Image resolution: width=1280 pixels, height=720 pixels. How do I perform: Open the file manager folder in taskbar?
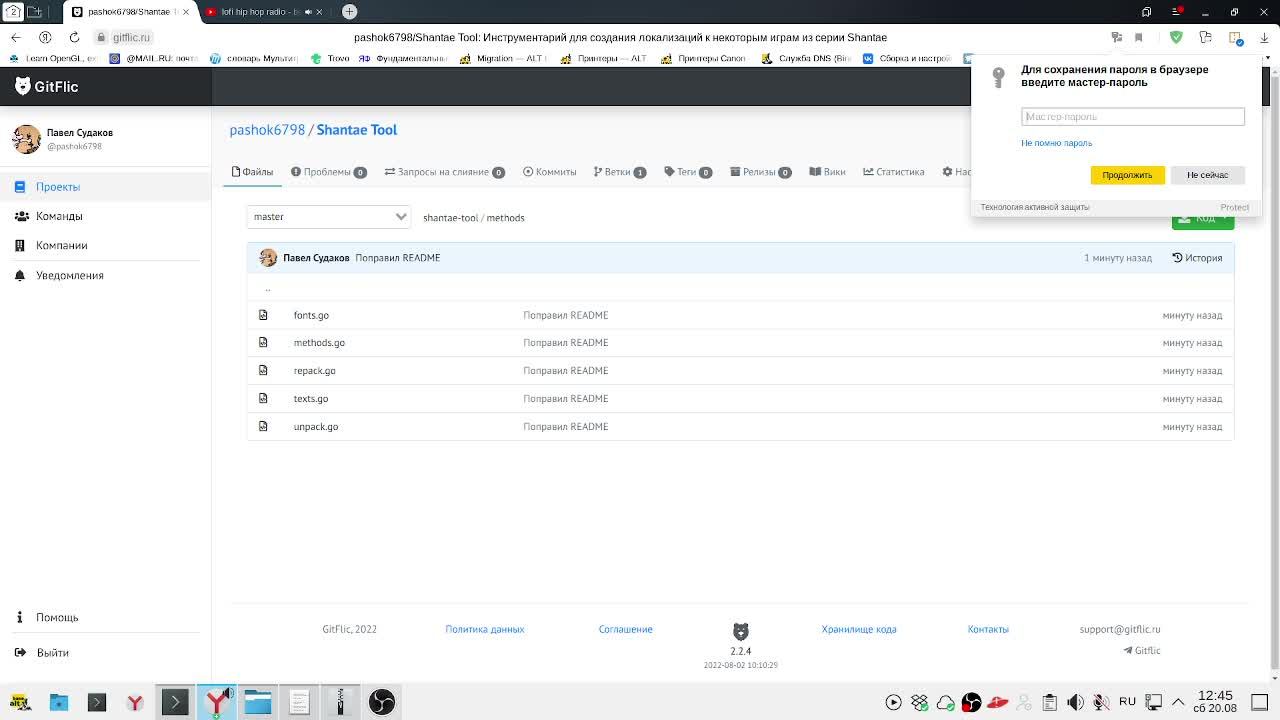click(x=258, y=702)
